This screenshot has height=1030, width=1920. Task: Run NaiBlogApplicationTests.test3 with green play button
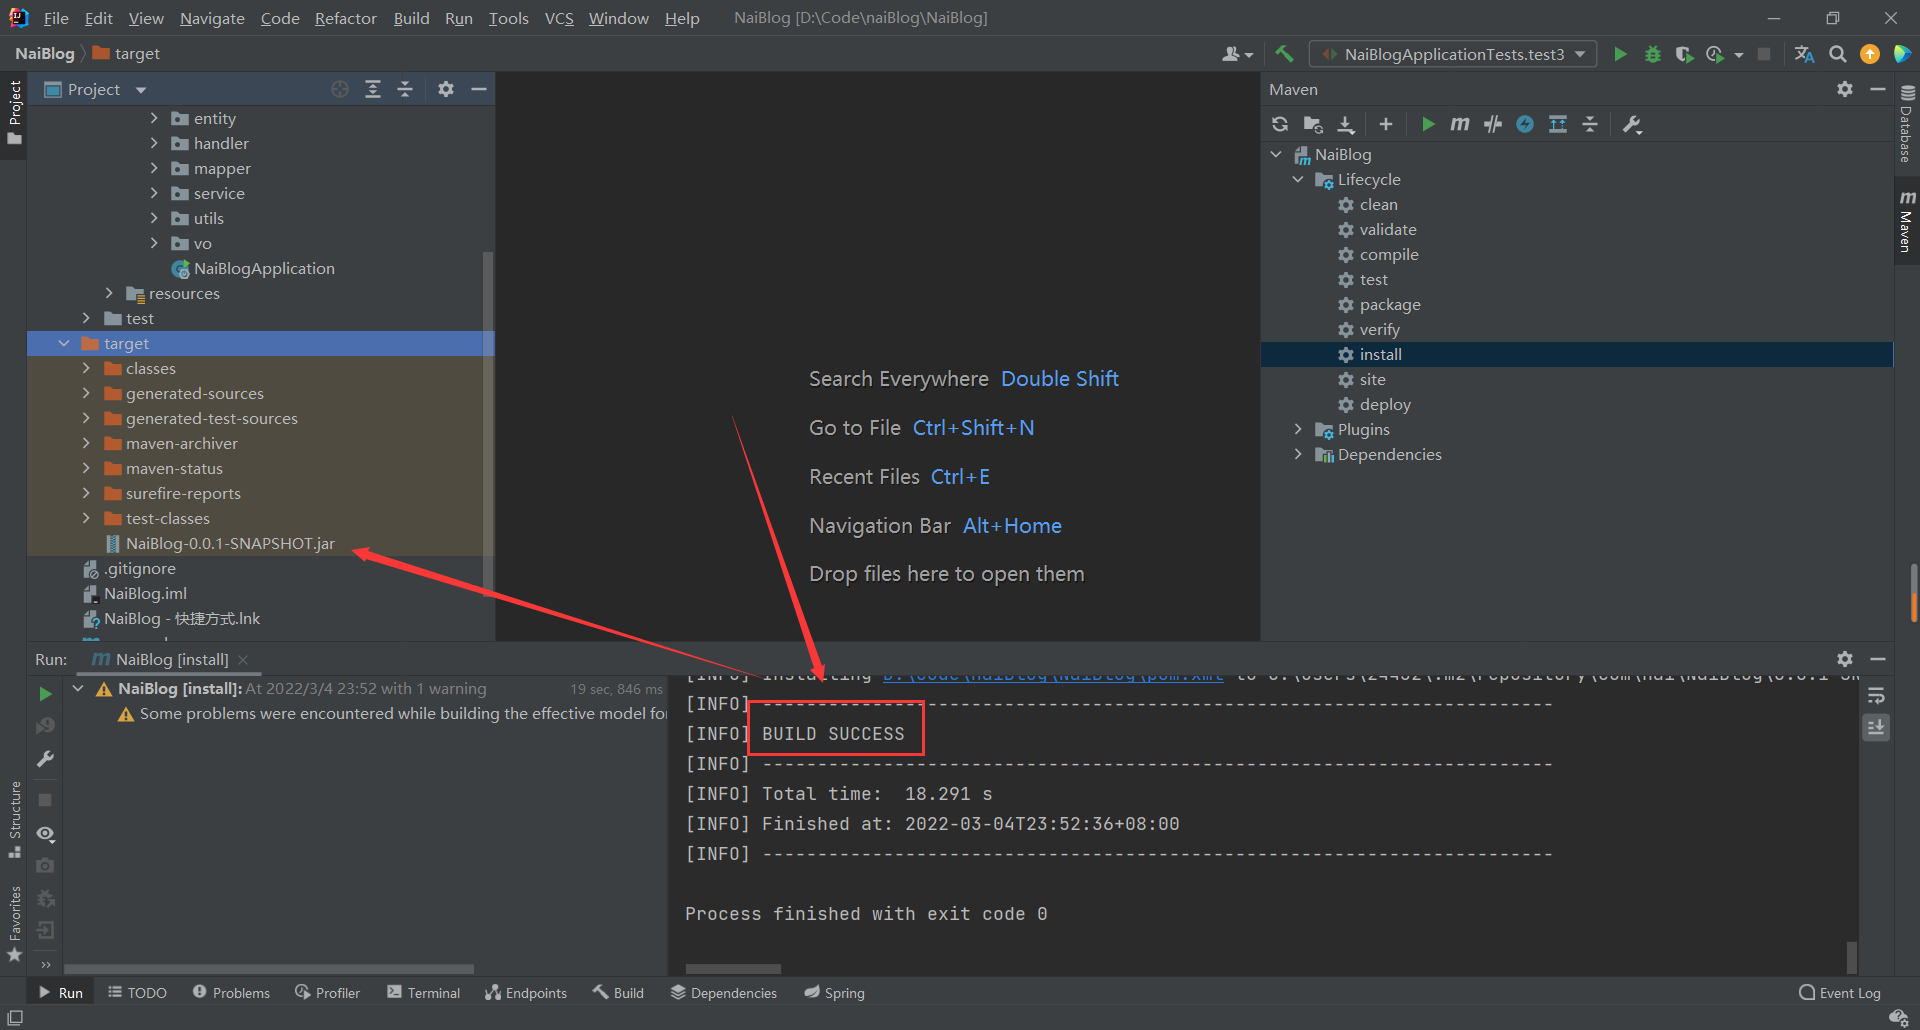coord(1620,54)
